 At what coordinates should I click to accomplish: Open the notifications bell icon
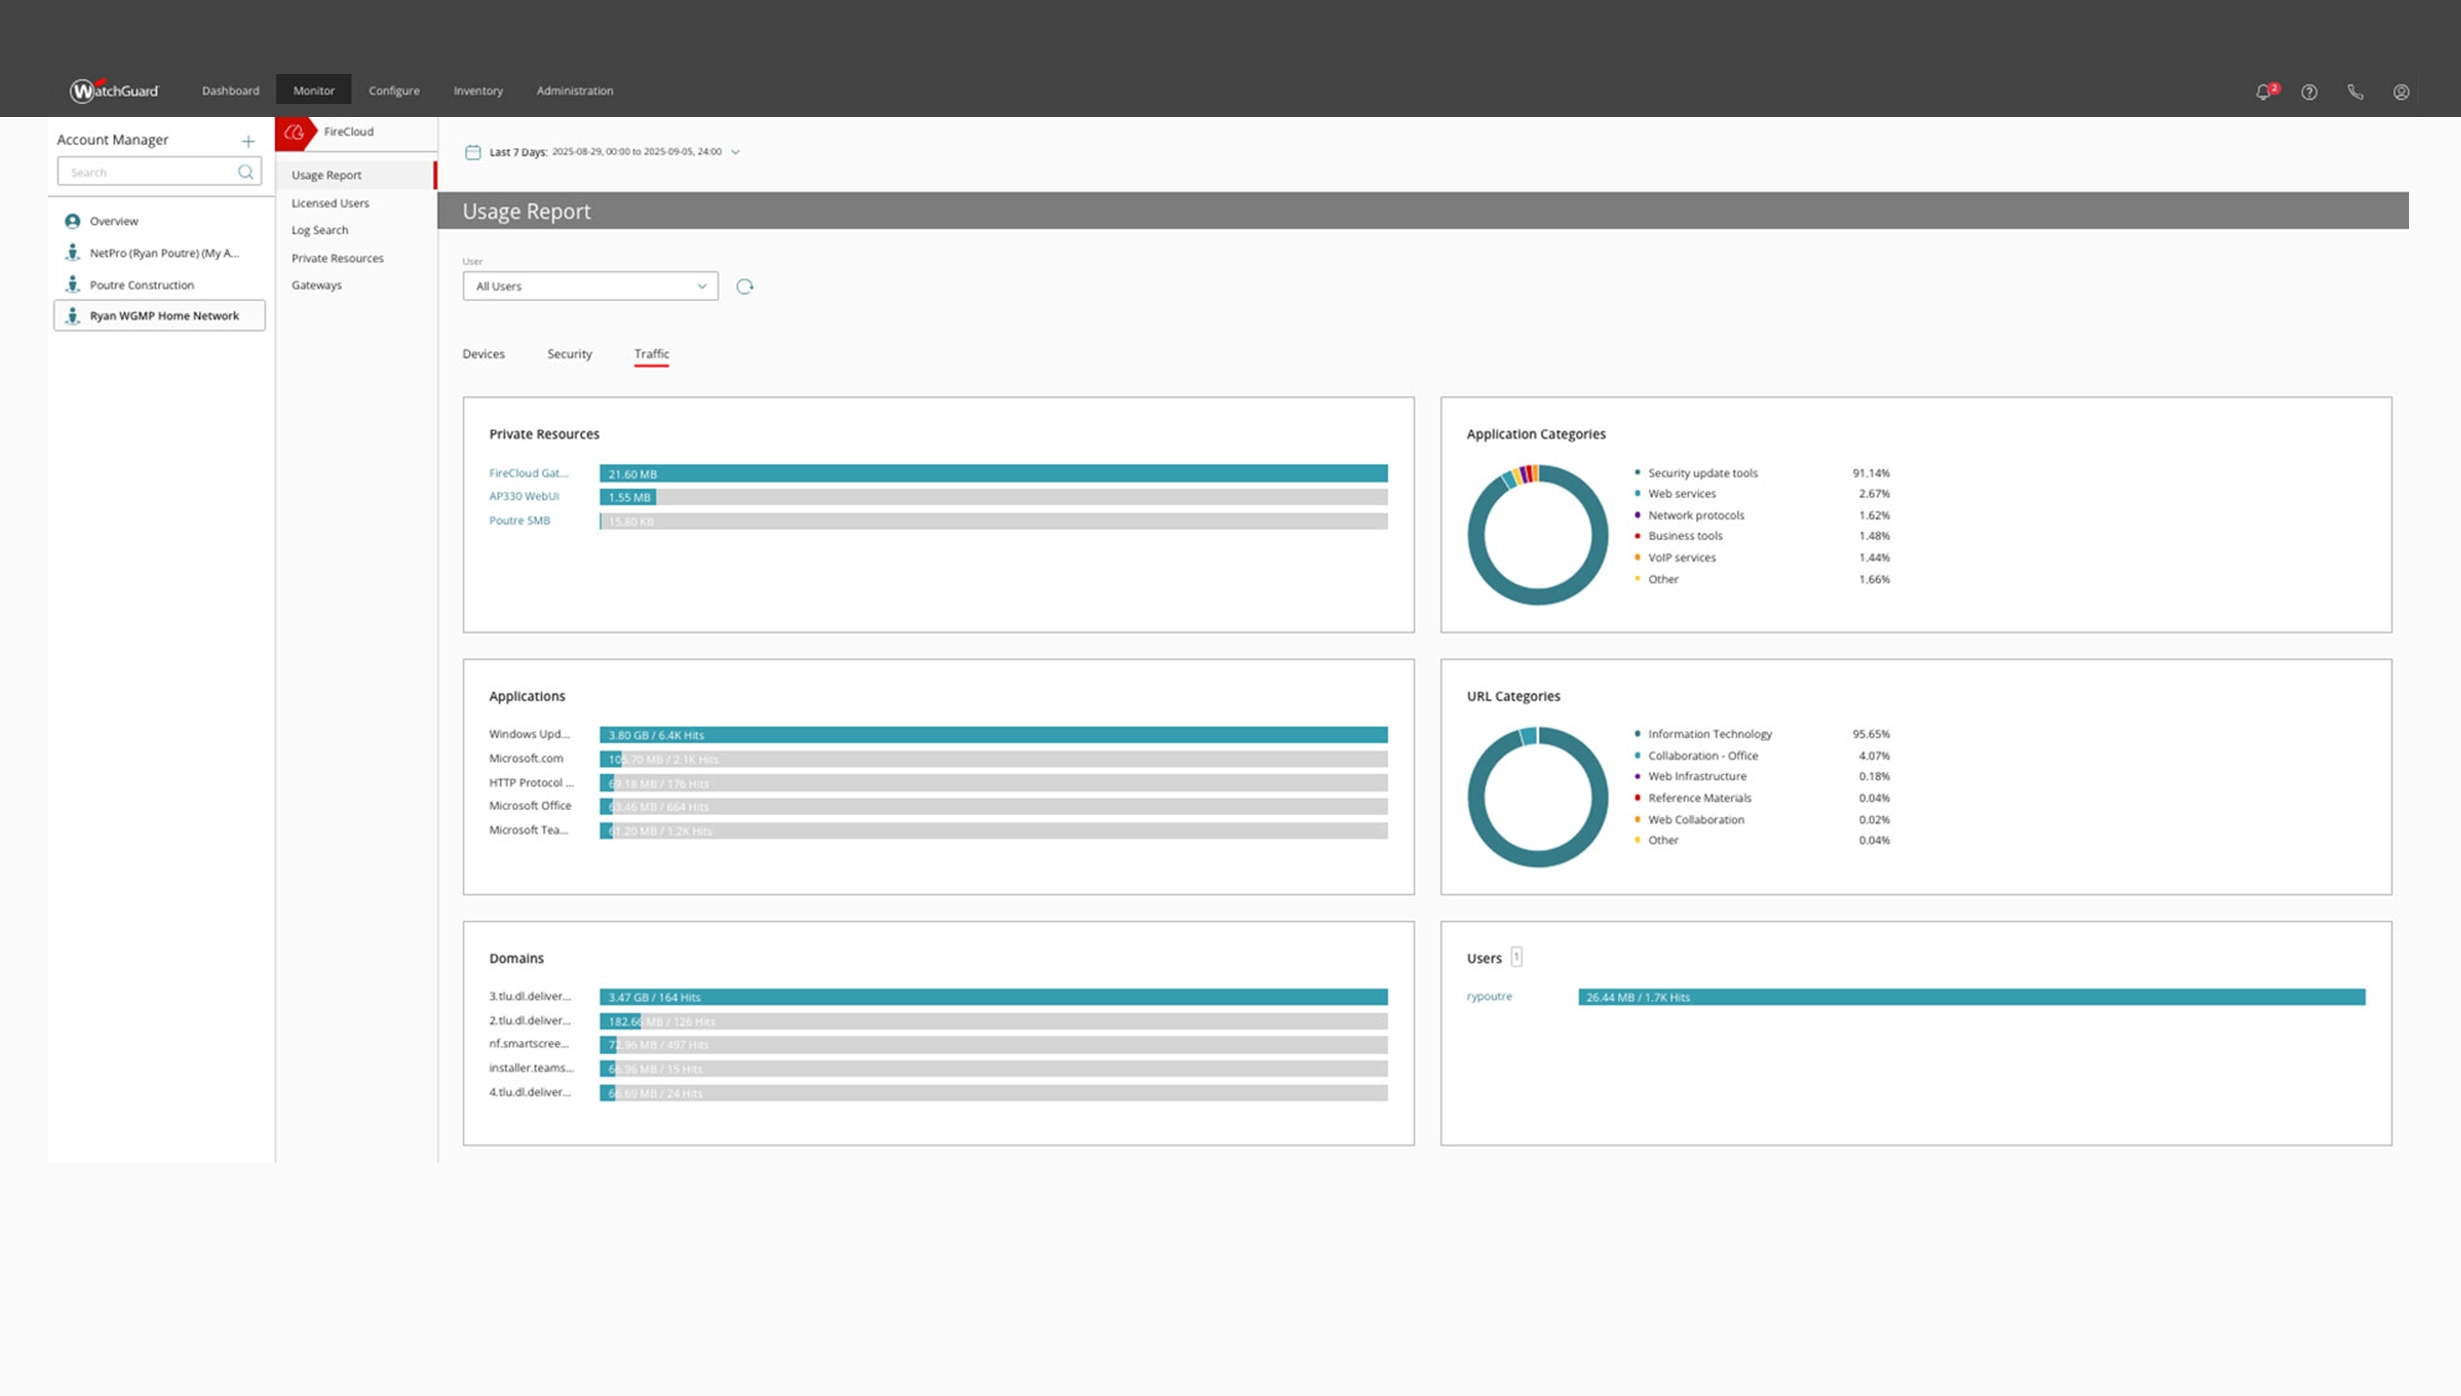click(2263, 92)
